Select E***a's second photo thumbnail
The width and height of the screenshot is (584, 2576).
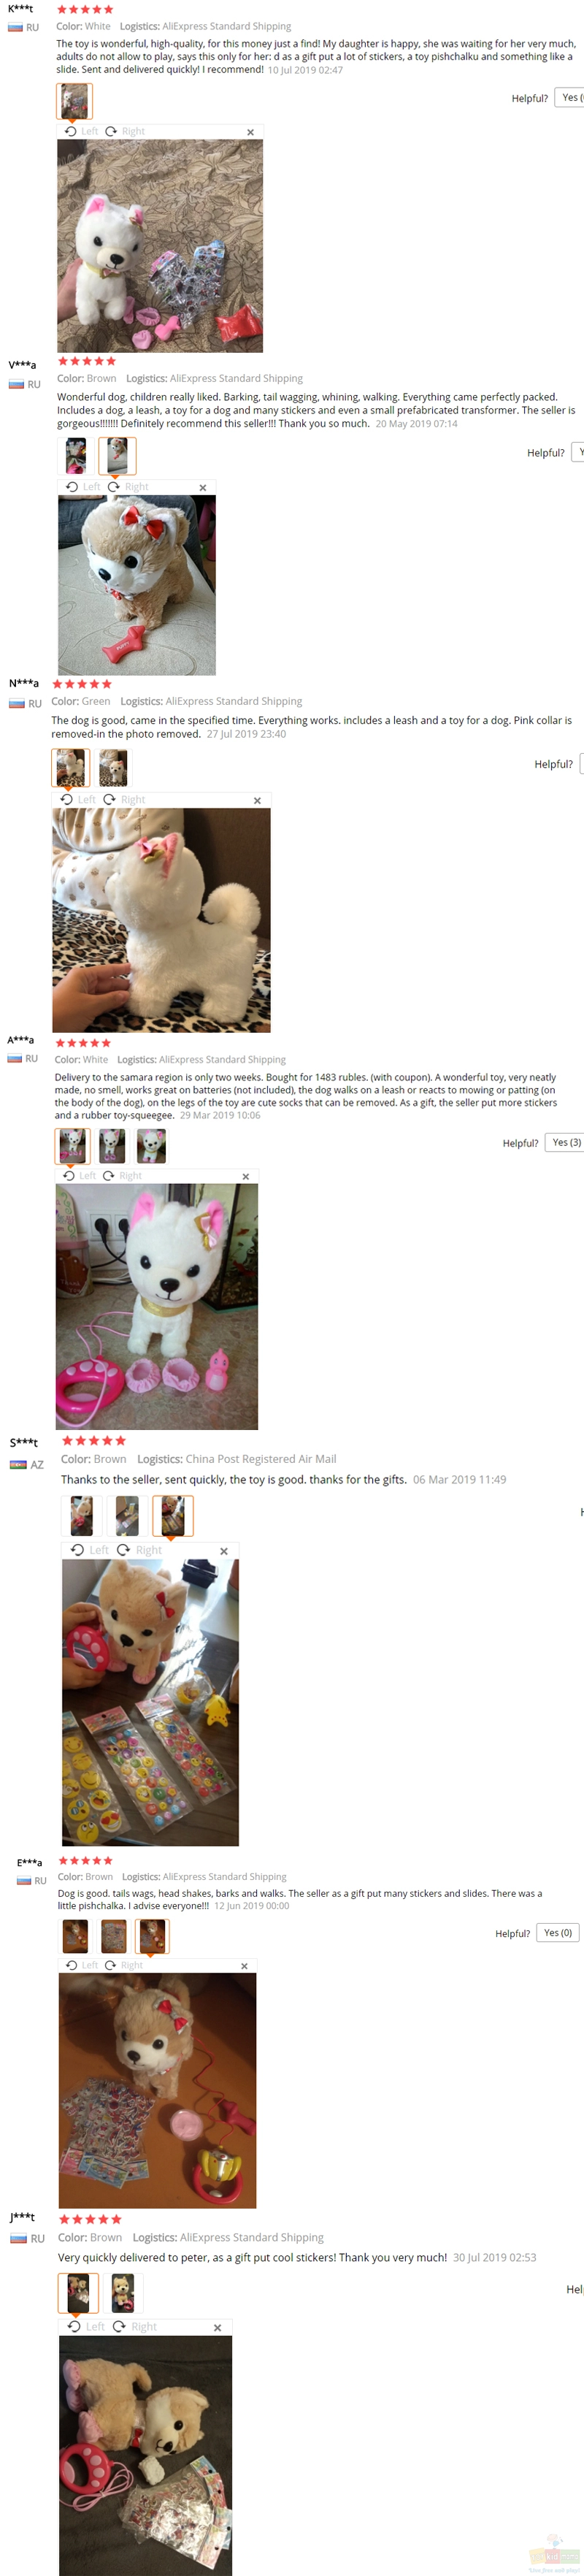(x=114, y=1937)
